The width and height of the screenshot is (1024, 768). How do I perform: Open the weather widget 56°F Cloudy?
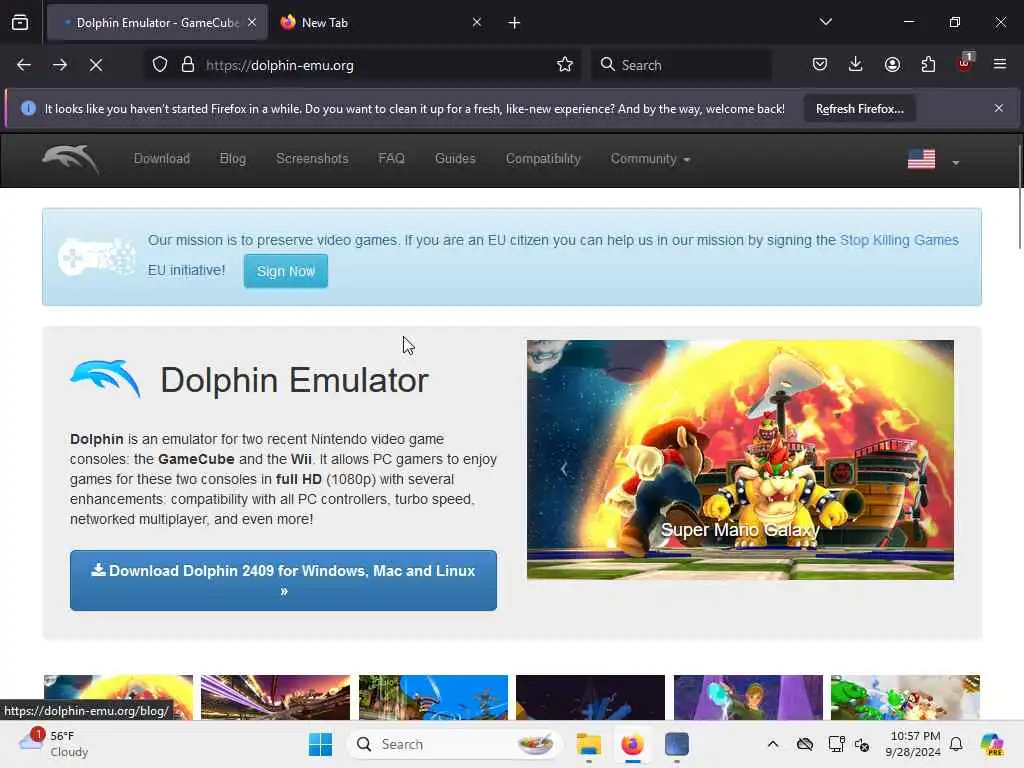(54, 744)
